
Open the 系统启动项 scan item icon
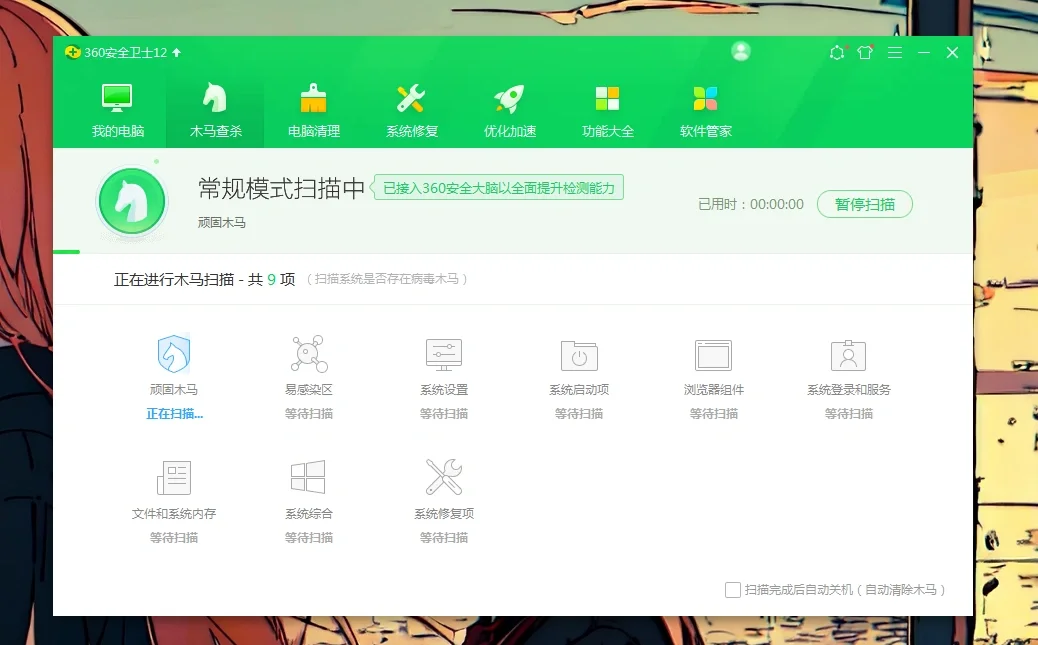coord(578,354)
